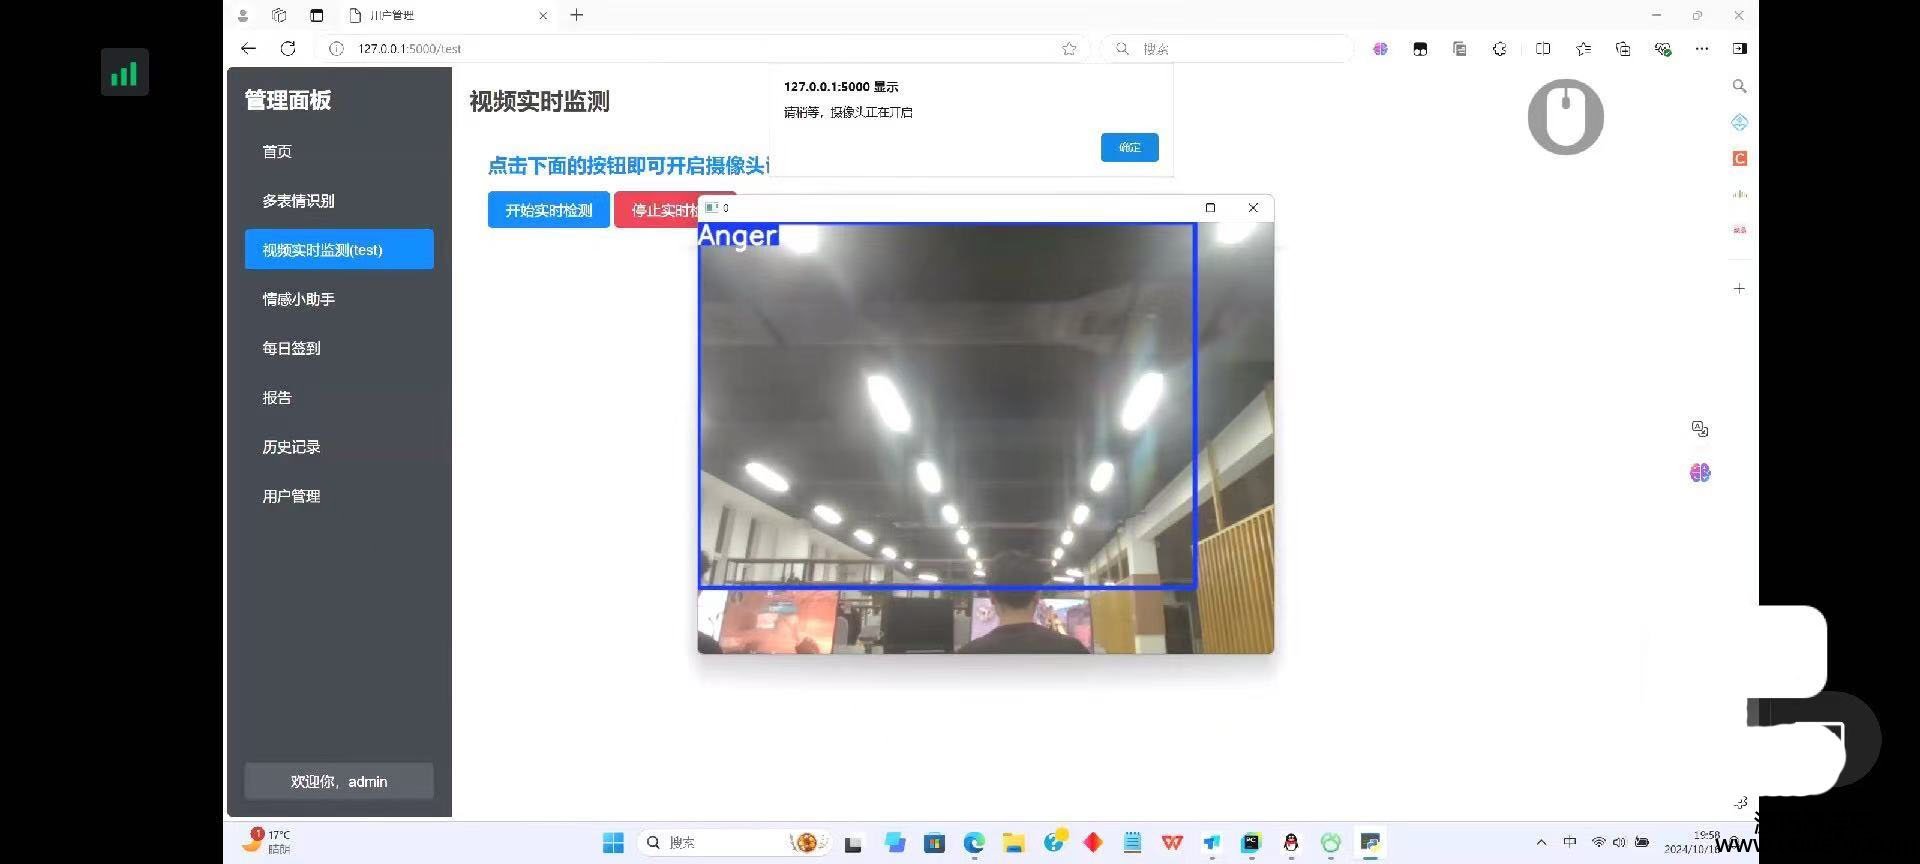Viewport: 1920px width, 864px height.
Task: Open the Windows Start menu
Action: 613,843
